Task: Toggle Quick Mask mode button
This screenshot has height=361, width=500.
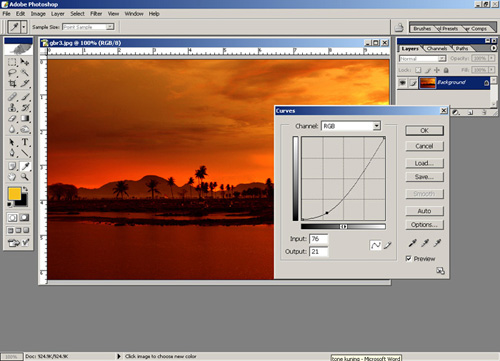Action: (x=25, y=218)
